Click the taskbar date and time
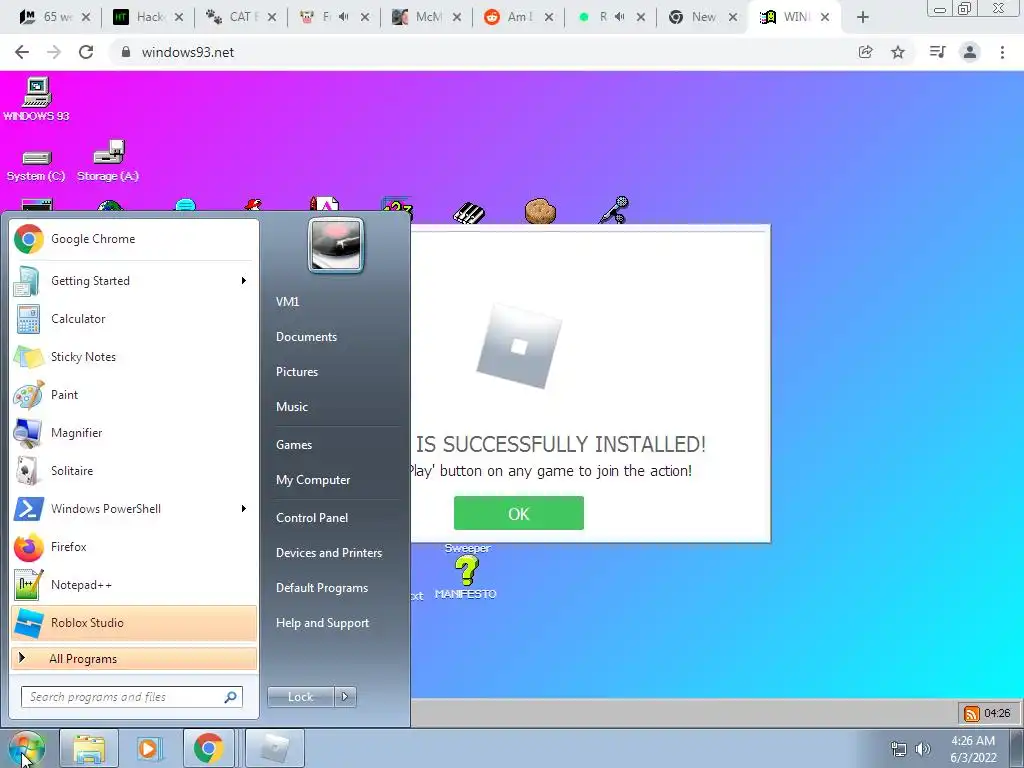 [x=973, y=749]
